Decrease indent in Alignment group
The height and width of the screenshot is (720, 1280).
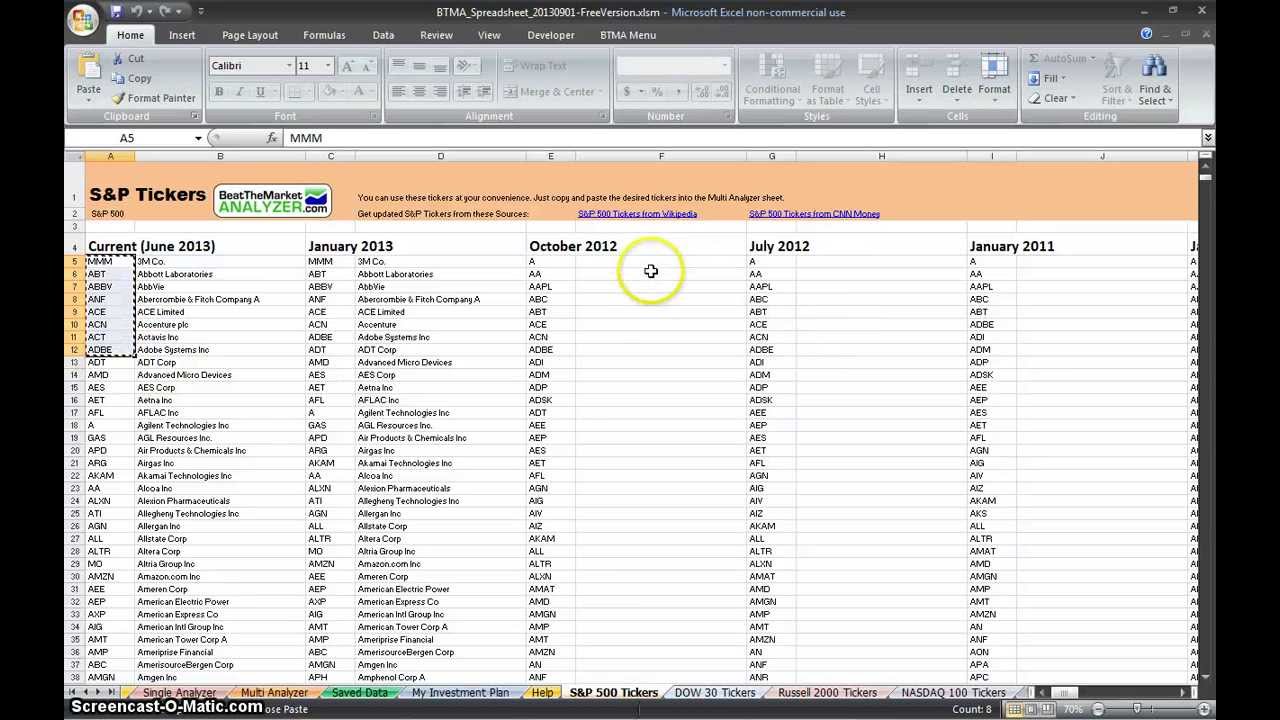click(463, 92)
